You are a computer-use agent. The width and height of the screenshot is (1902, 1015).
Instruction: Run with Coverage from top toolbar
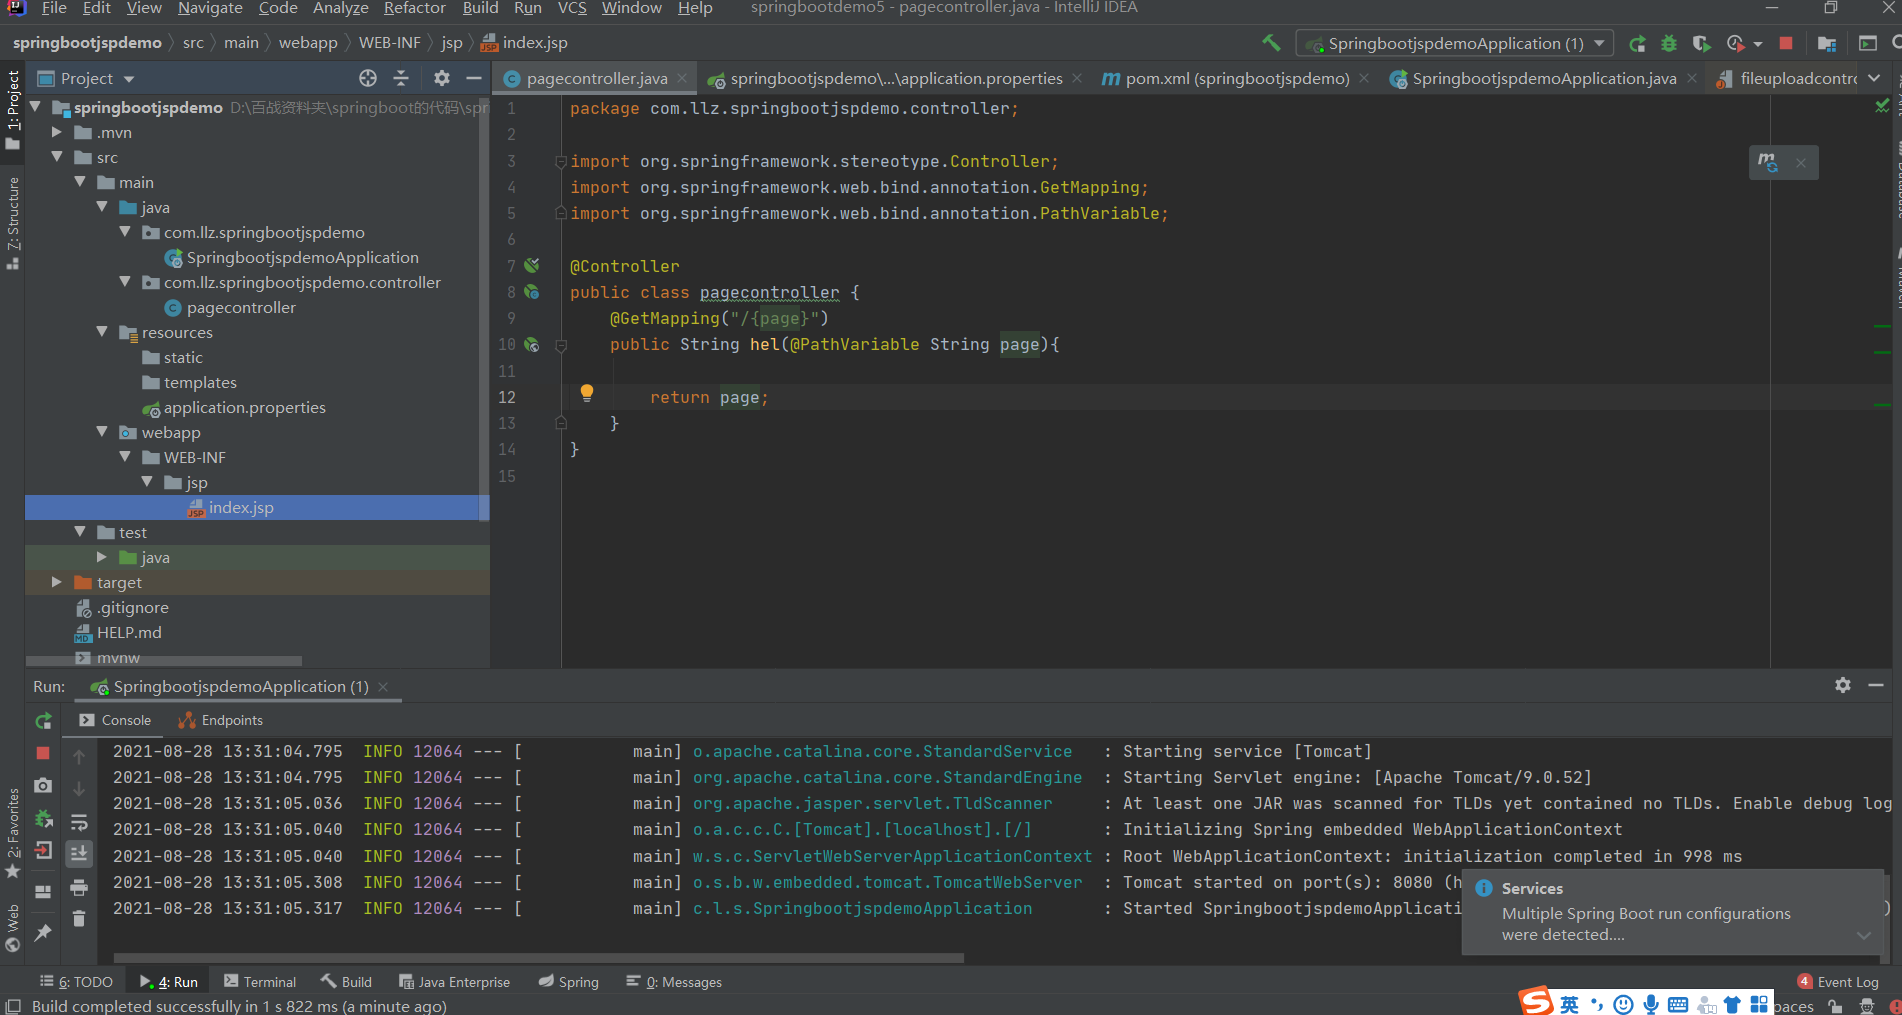click(x=1701, y=44)
